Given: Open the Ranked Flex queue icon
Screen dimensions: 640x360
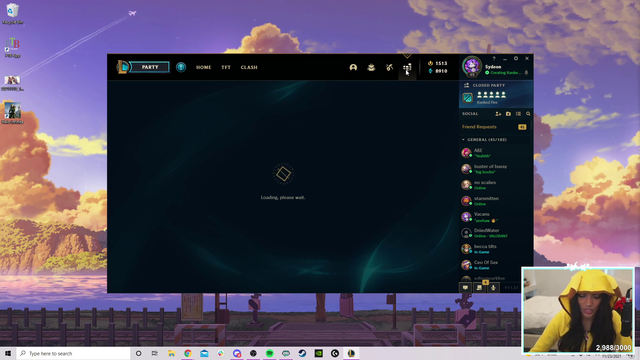Looking at the screenshot, I should (x=467, y=98).
